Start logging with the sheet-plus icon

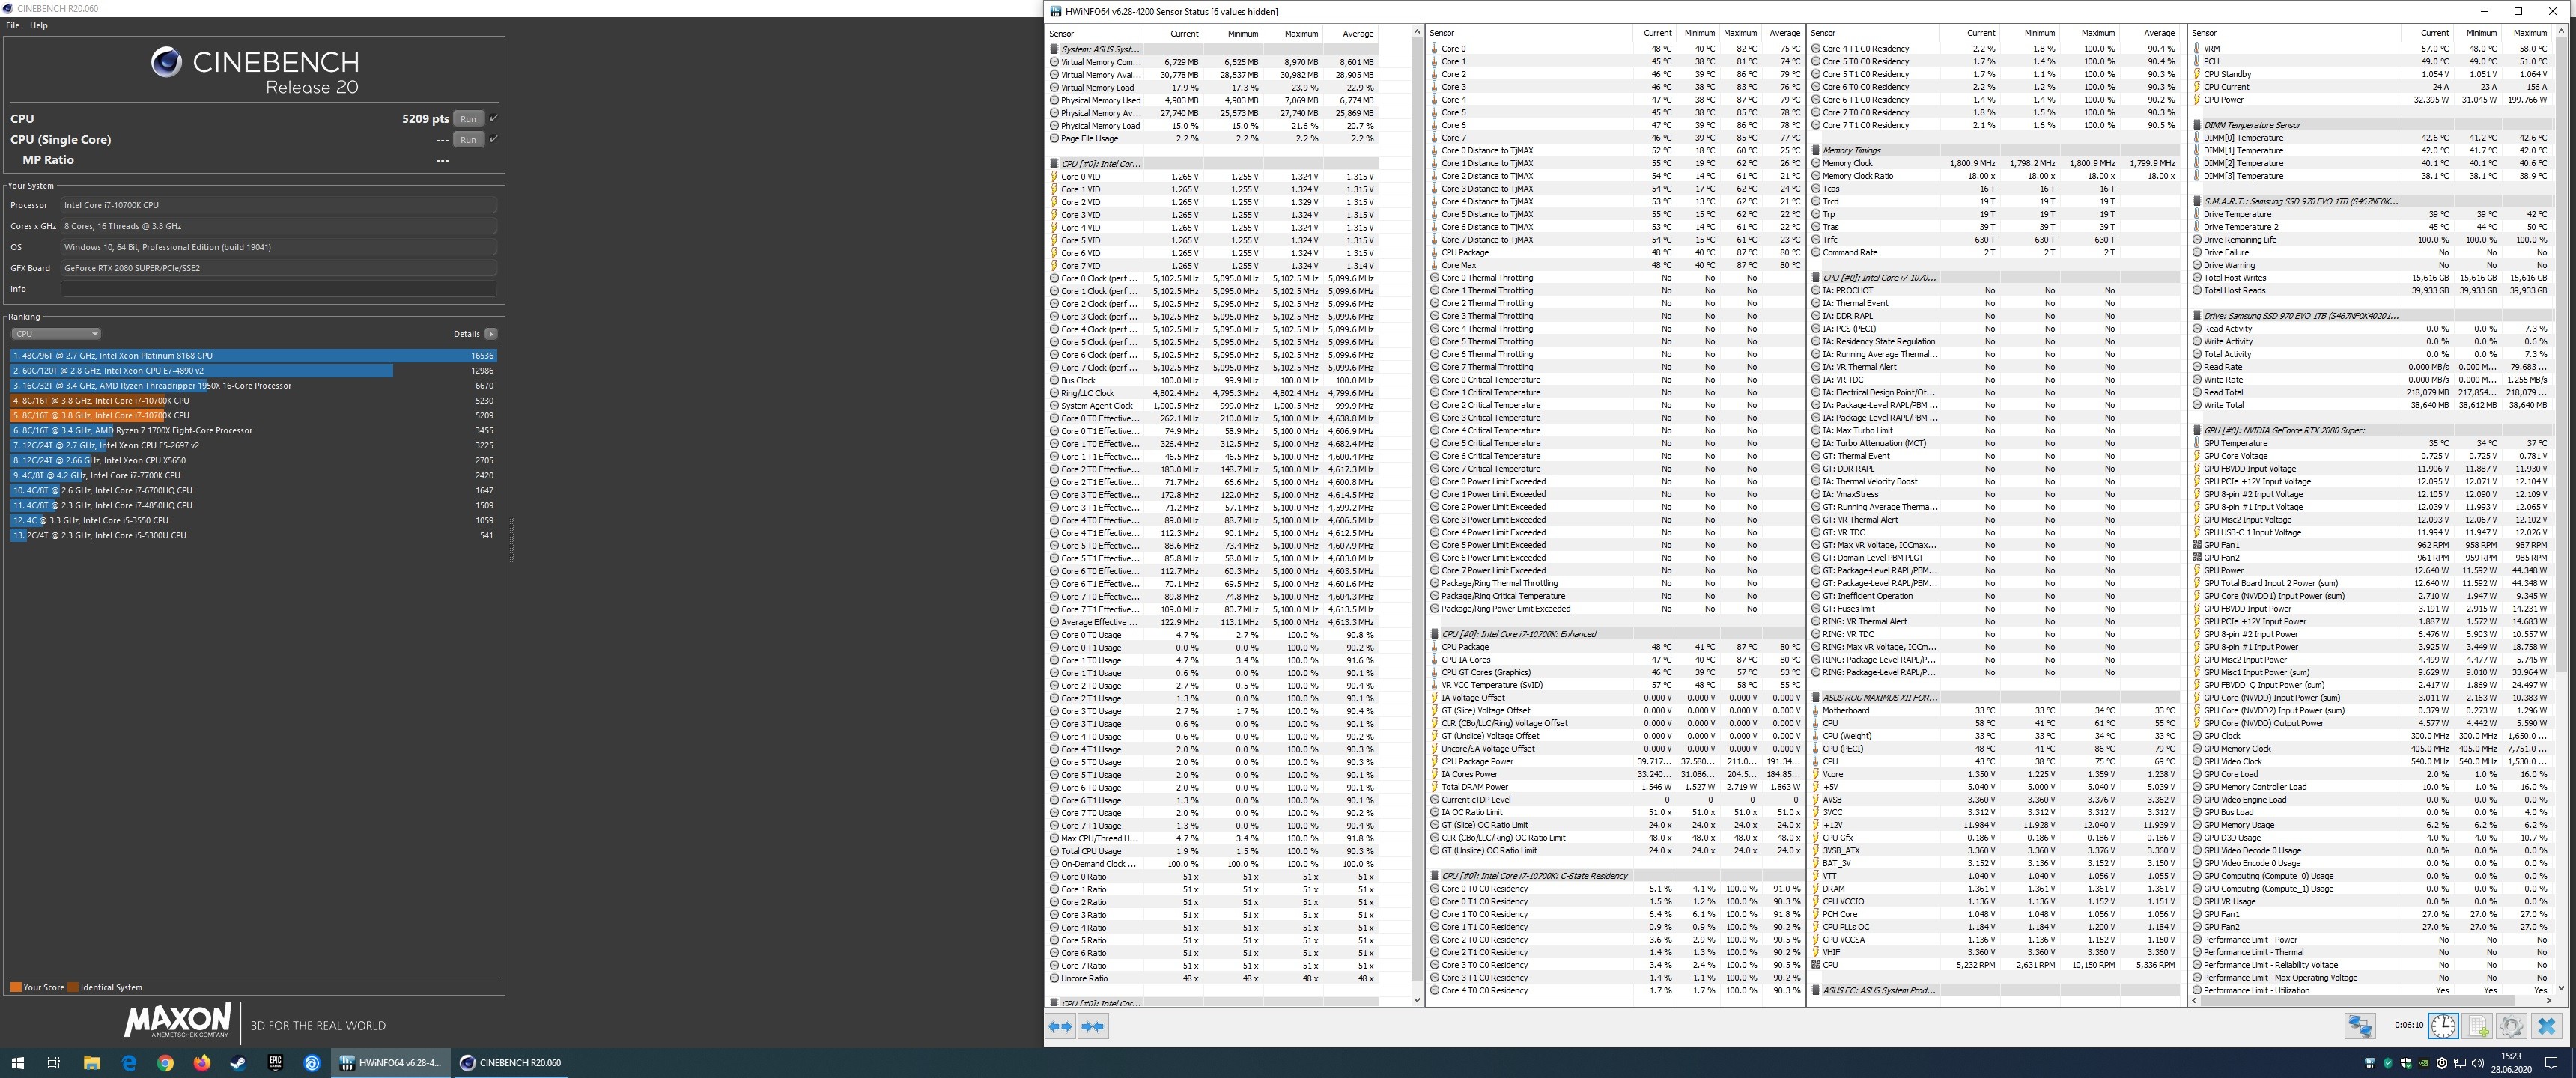pyautogui.click(x=2478, y=1026)
